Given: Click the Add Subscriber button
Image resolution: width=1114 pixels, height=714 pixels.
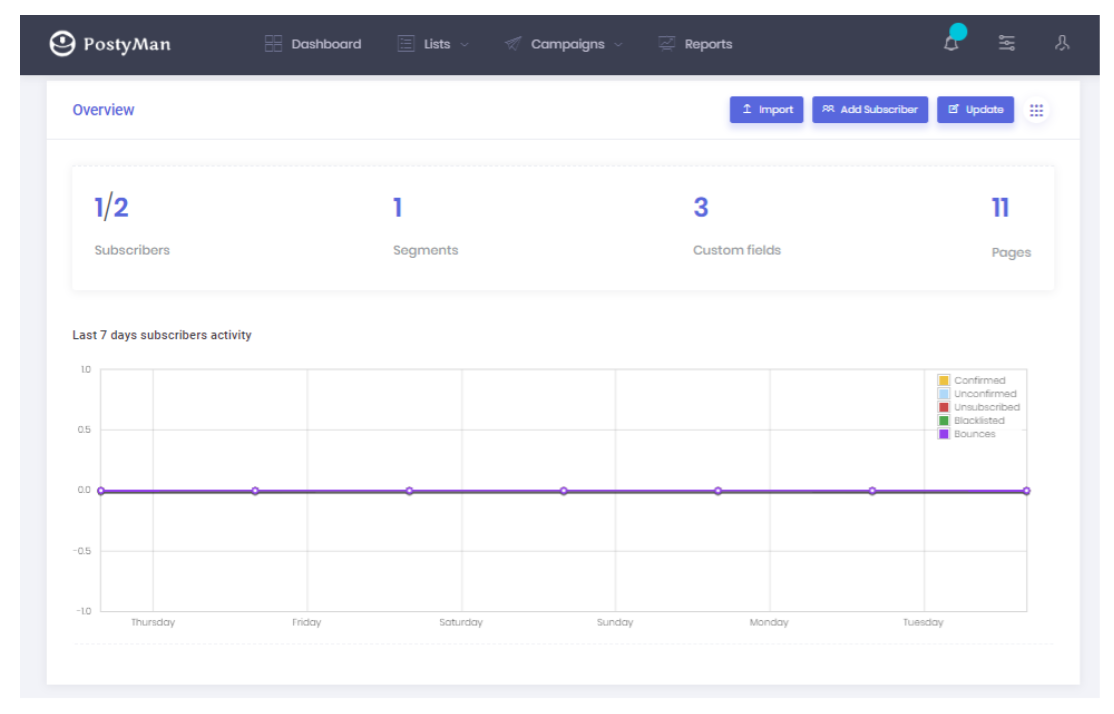Looking at the screenshot, I should coord(870,110).
